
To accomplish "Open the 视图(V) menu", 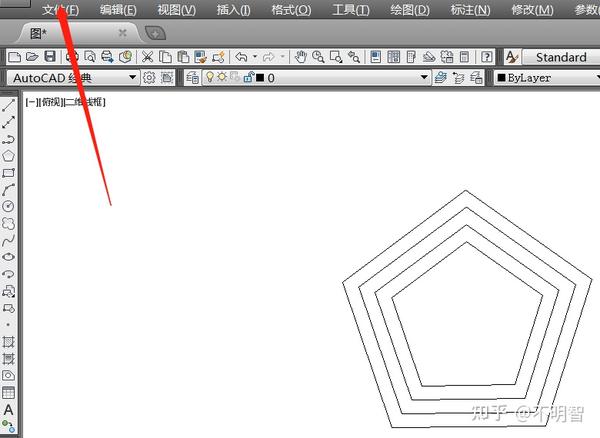I will [x=176, y=10].
